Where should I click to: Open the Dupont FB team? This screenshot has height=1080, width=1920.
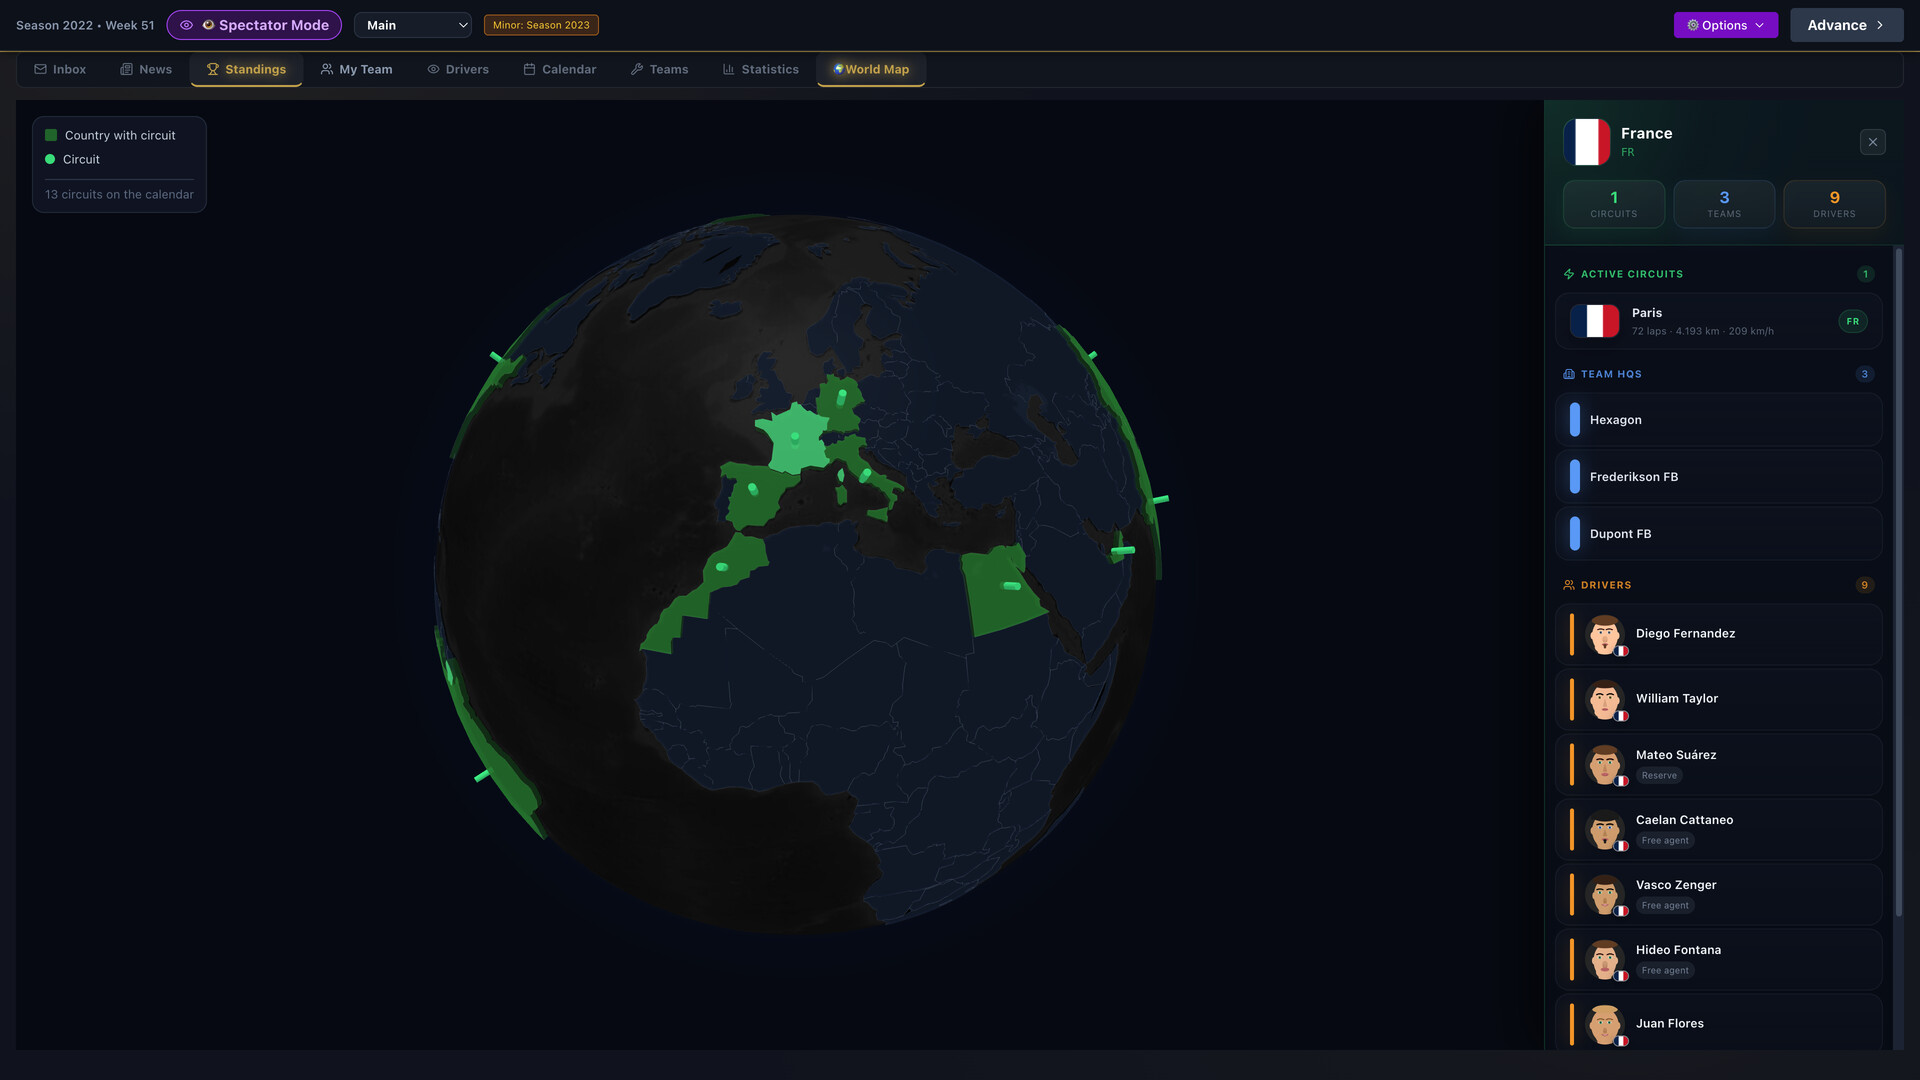[x=1719, y=534]
